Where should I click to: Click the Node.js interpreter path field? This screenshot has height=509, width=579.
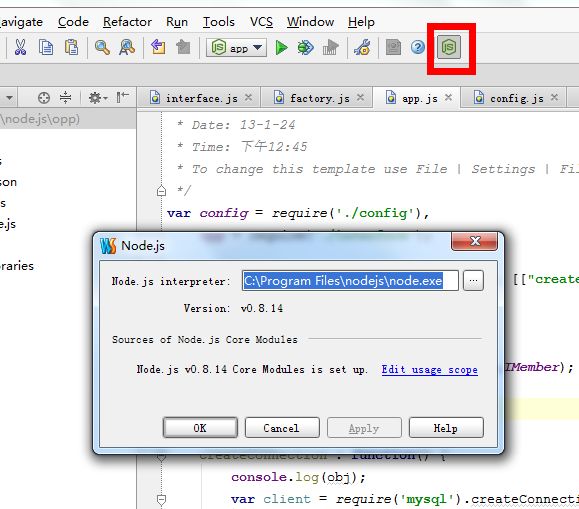(350, 281)
